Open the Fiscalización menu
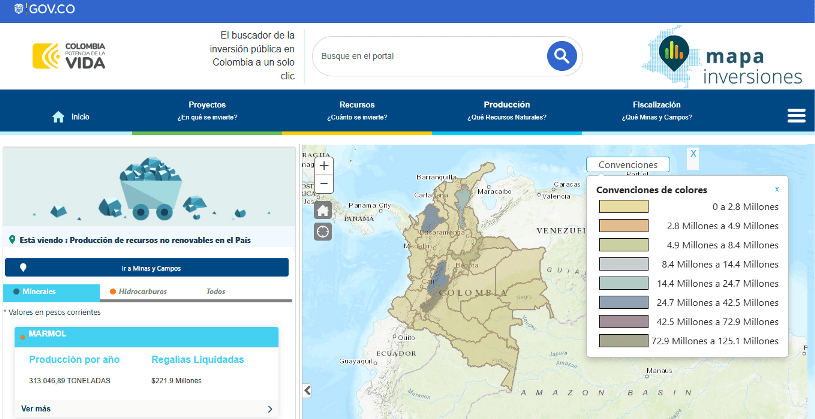This screenshot has width=815, height=419. (656, 110)
